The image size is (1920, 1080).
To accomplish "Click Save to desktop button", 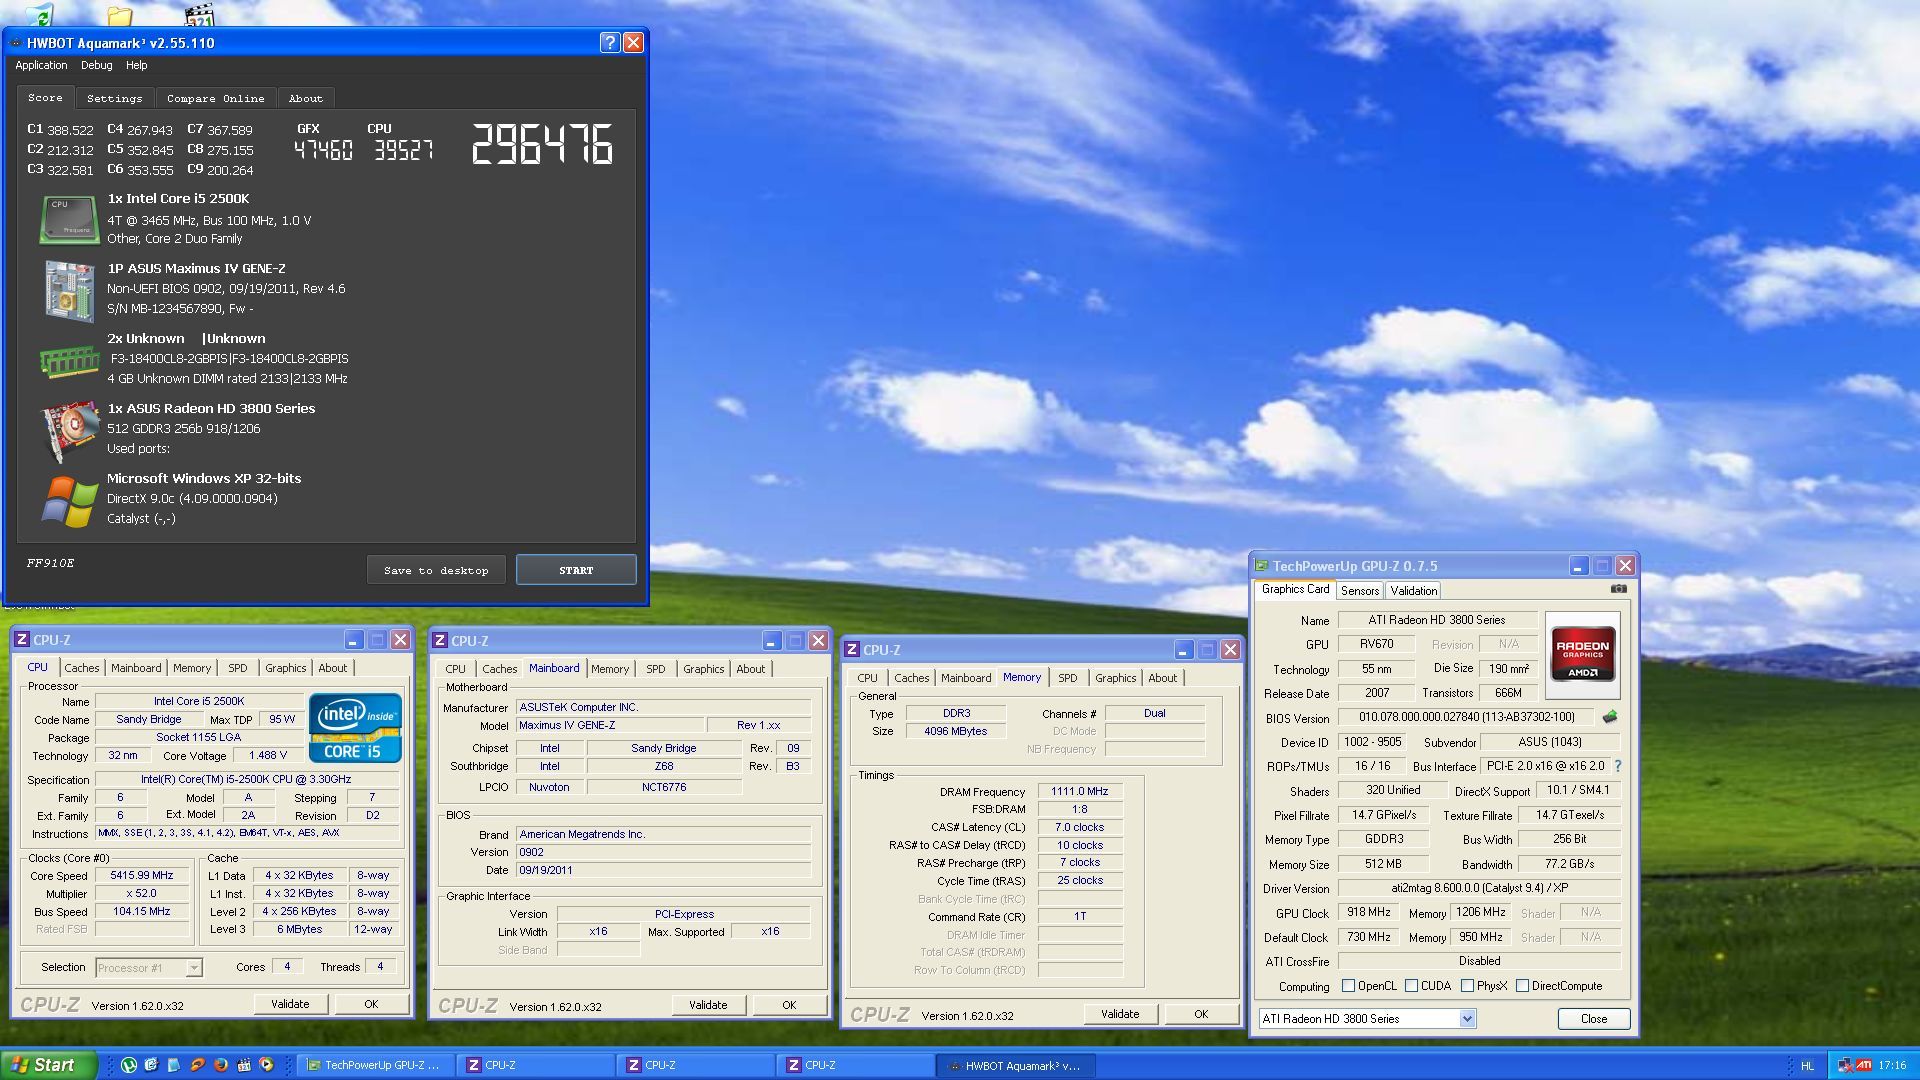I will [x=436, y=570].
